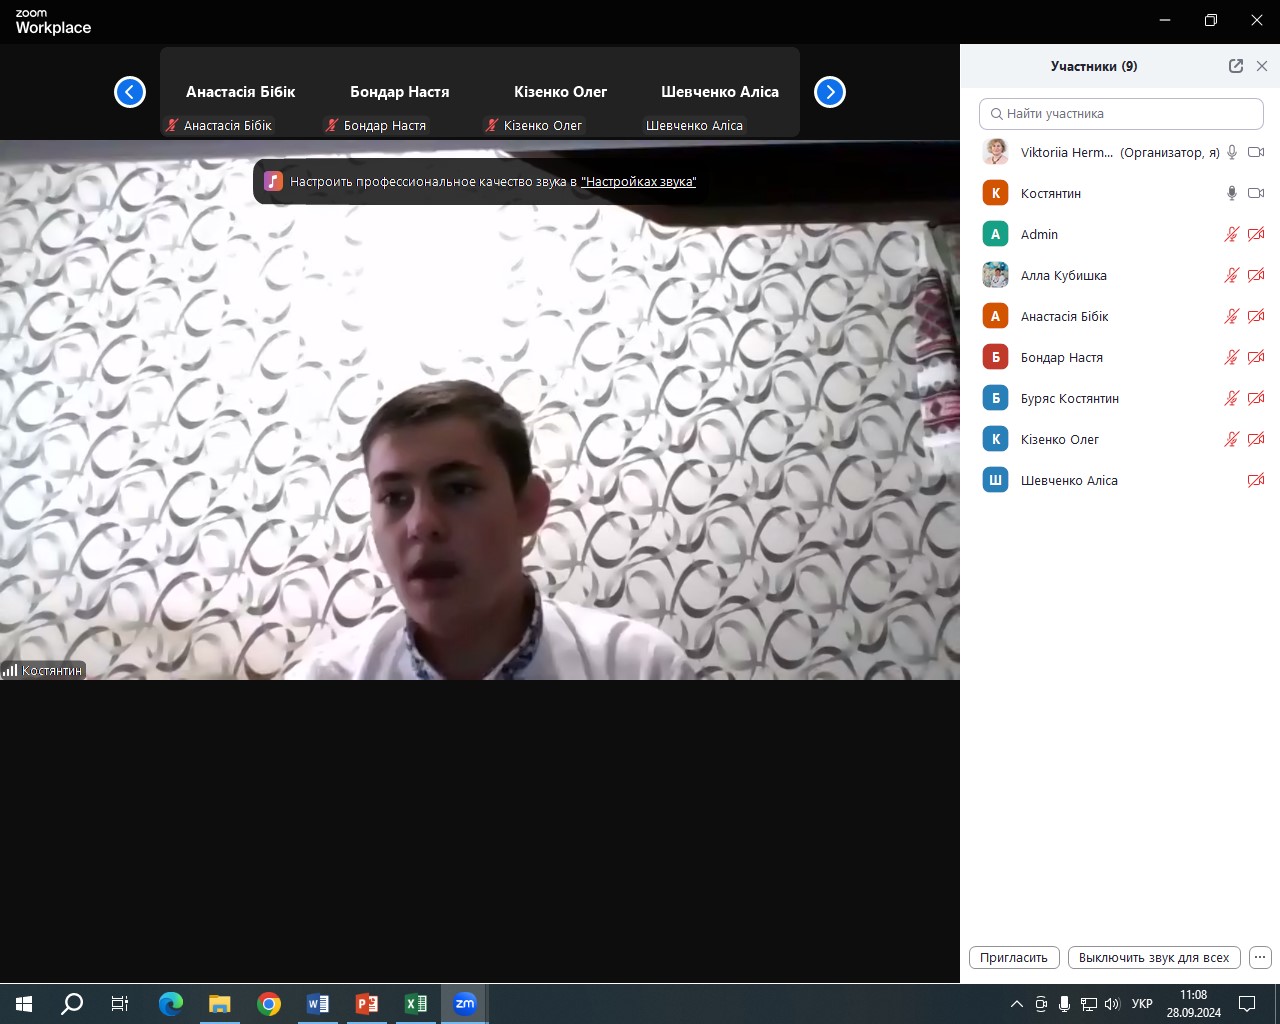1280x1024 pixels.
Task: Click Алла Кубишка's disabled camera icon
Action: (1256, 275)
